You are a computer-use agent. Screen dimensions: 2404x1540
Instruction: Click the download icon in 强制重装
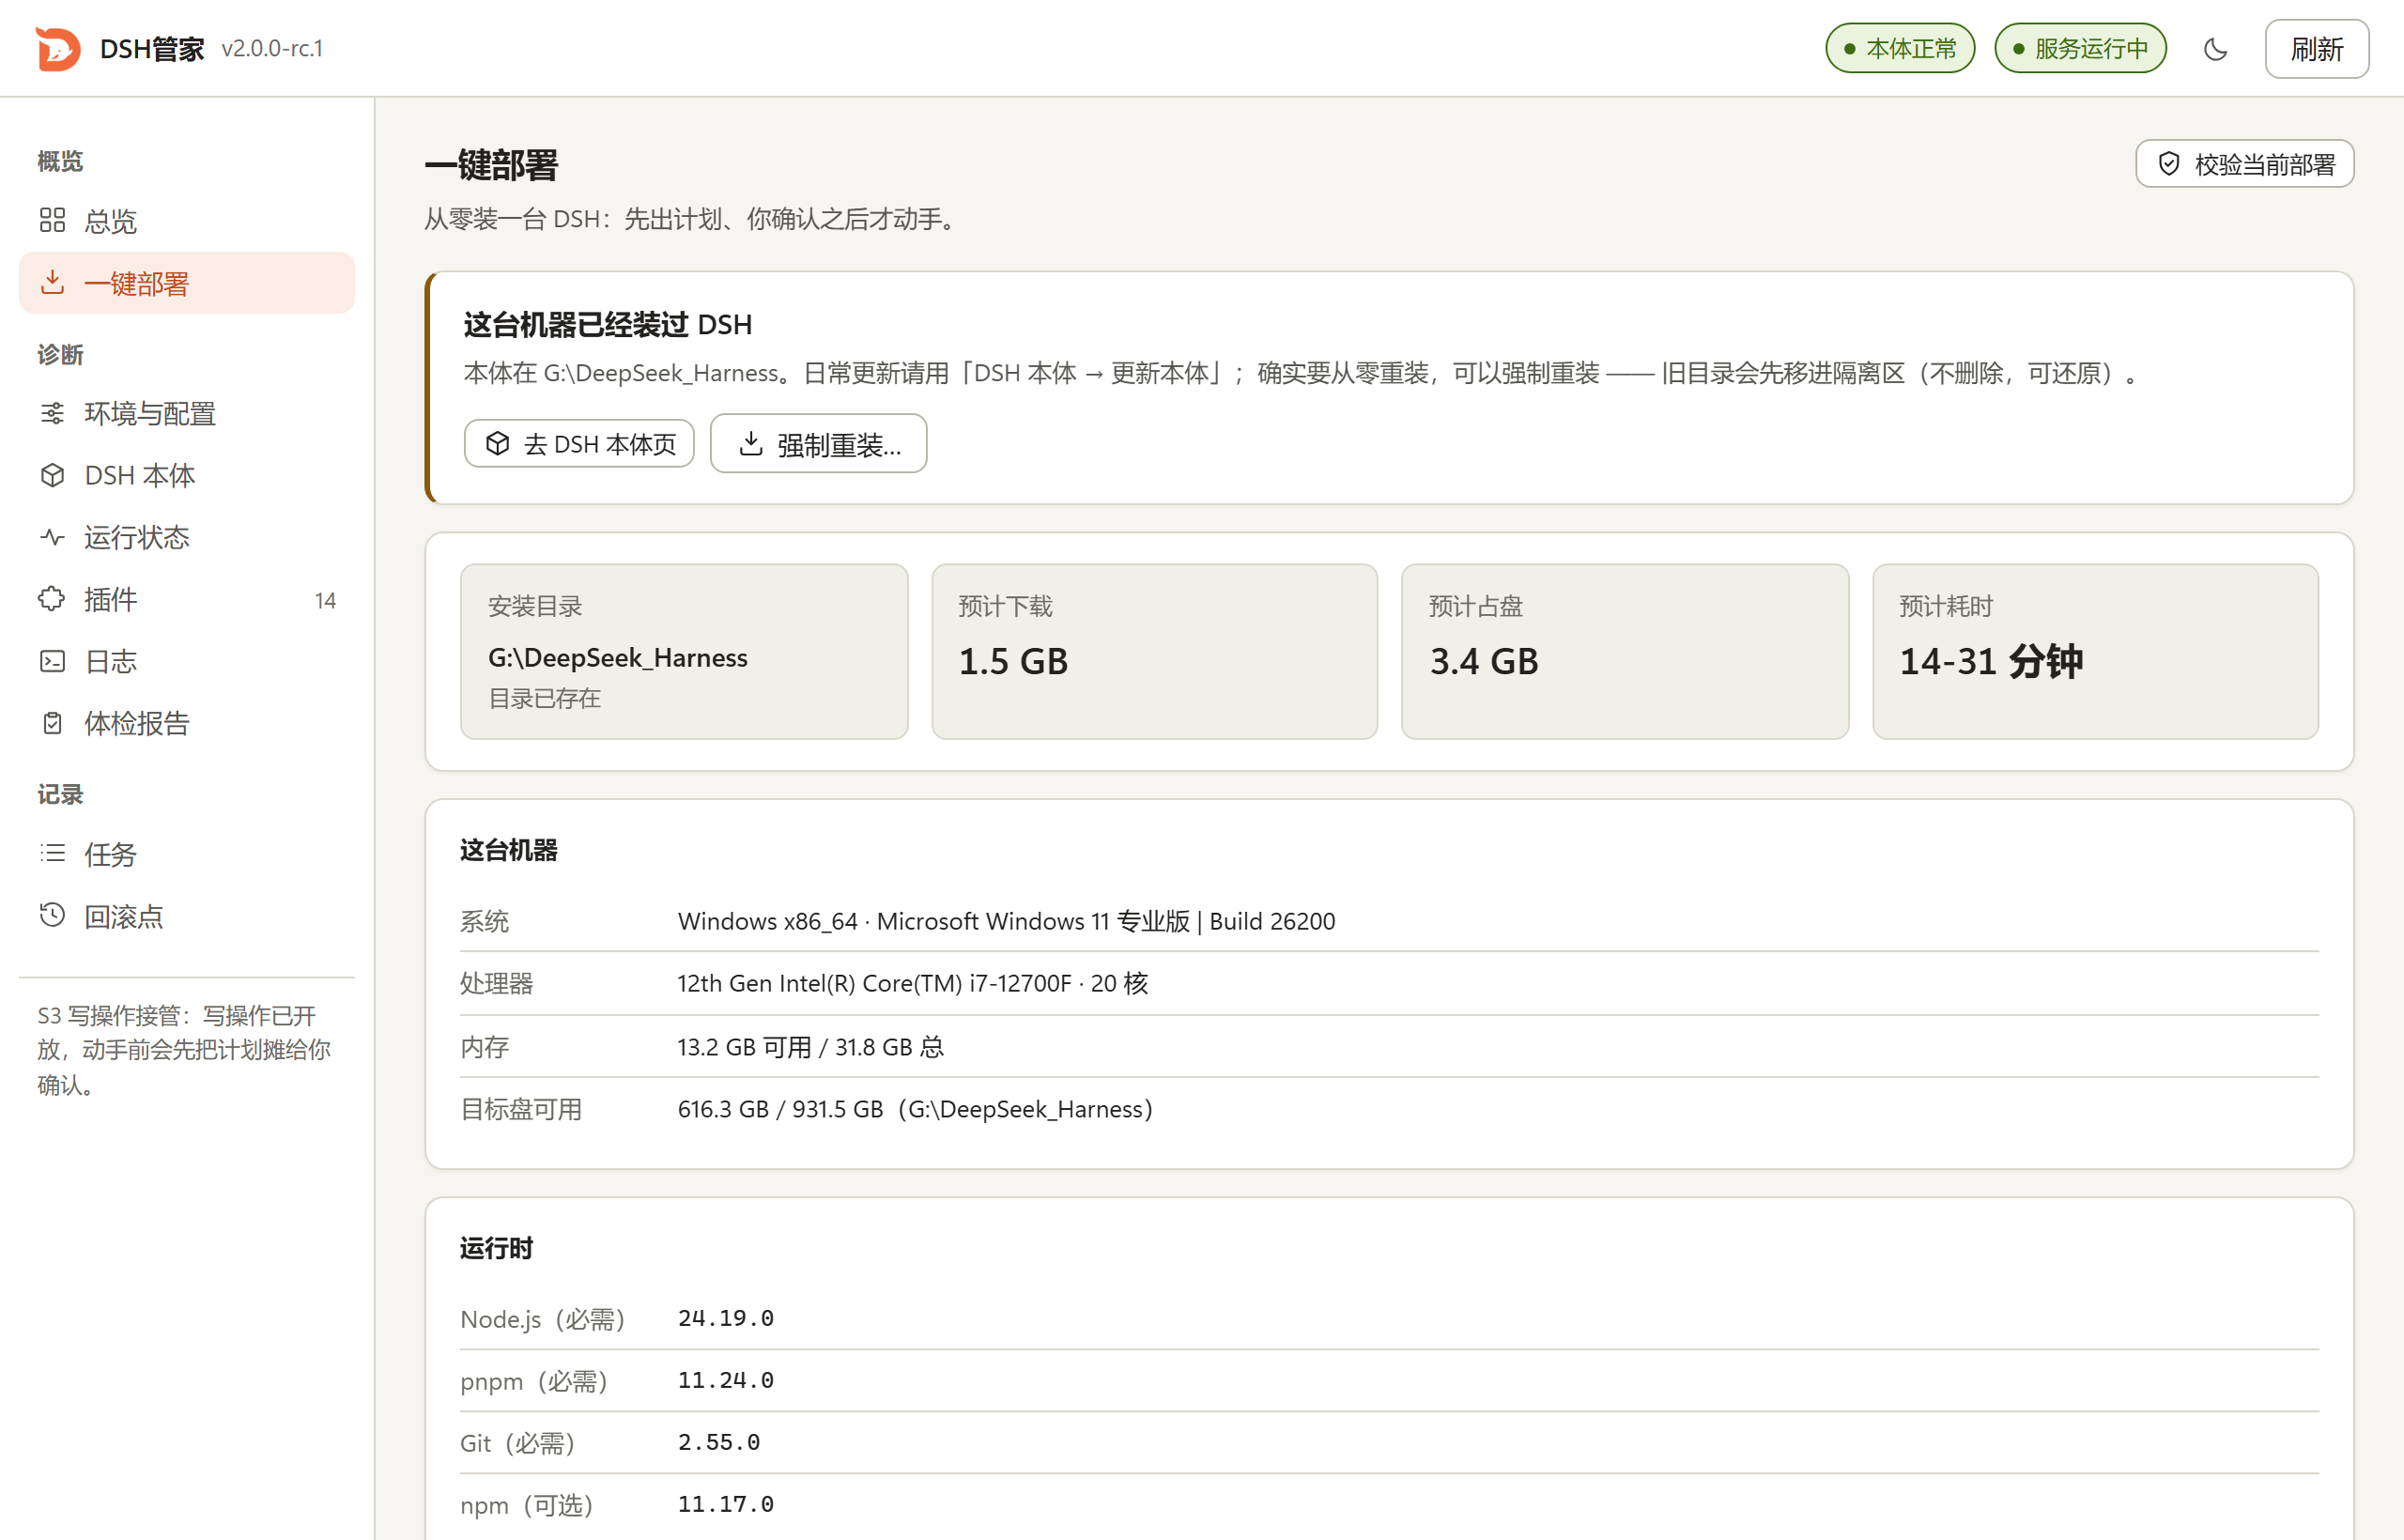click(750, 444)
